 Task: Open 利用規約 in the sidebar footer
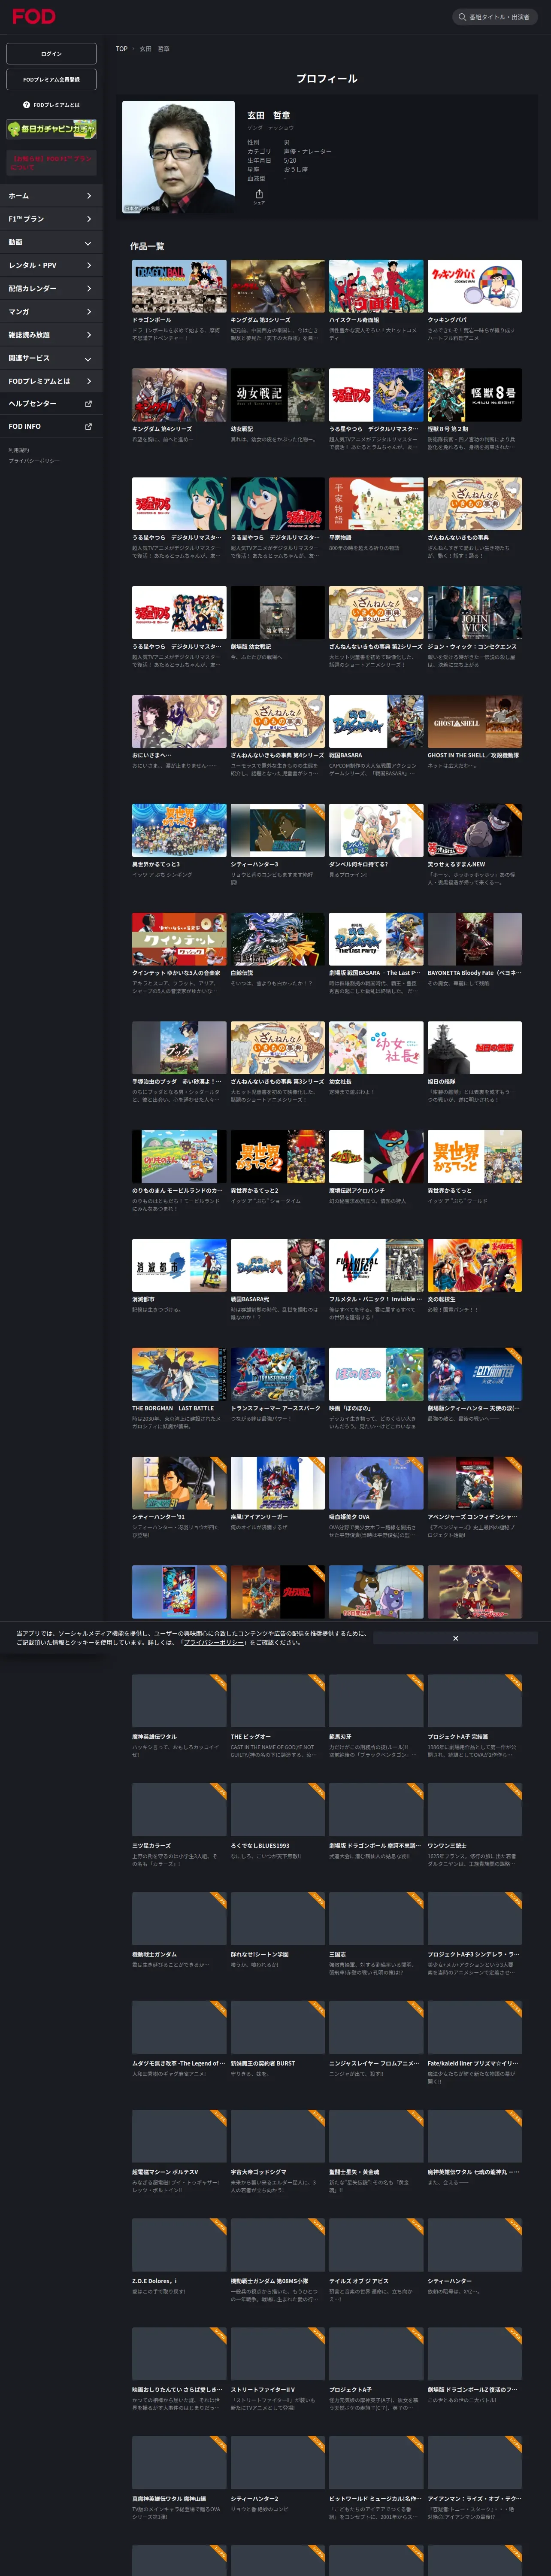(18, 450)
